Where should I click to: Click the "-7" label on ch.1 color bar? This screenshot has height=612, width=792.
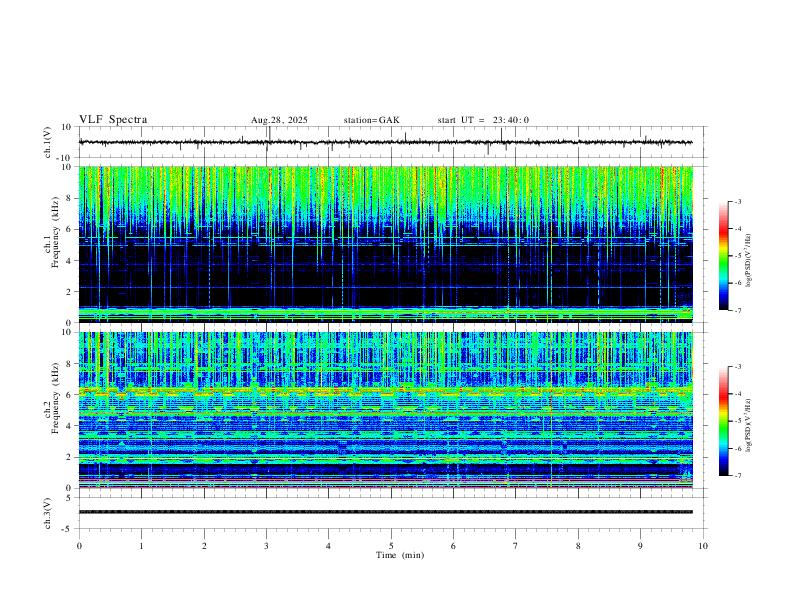tap(737, 311)
